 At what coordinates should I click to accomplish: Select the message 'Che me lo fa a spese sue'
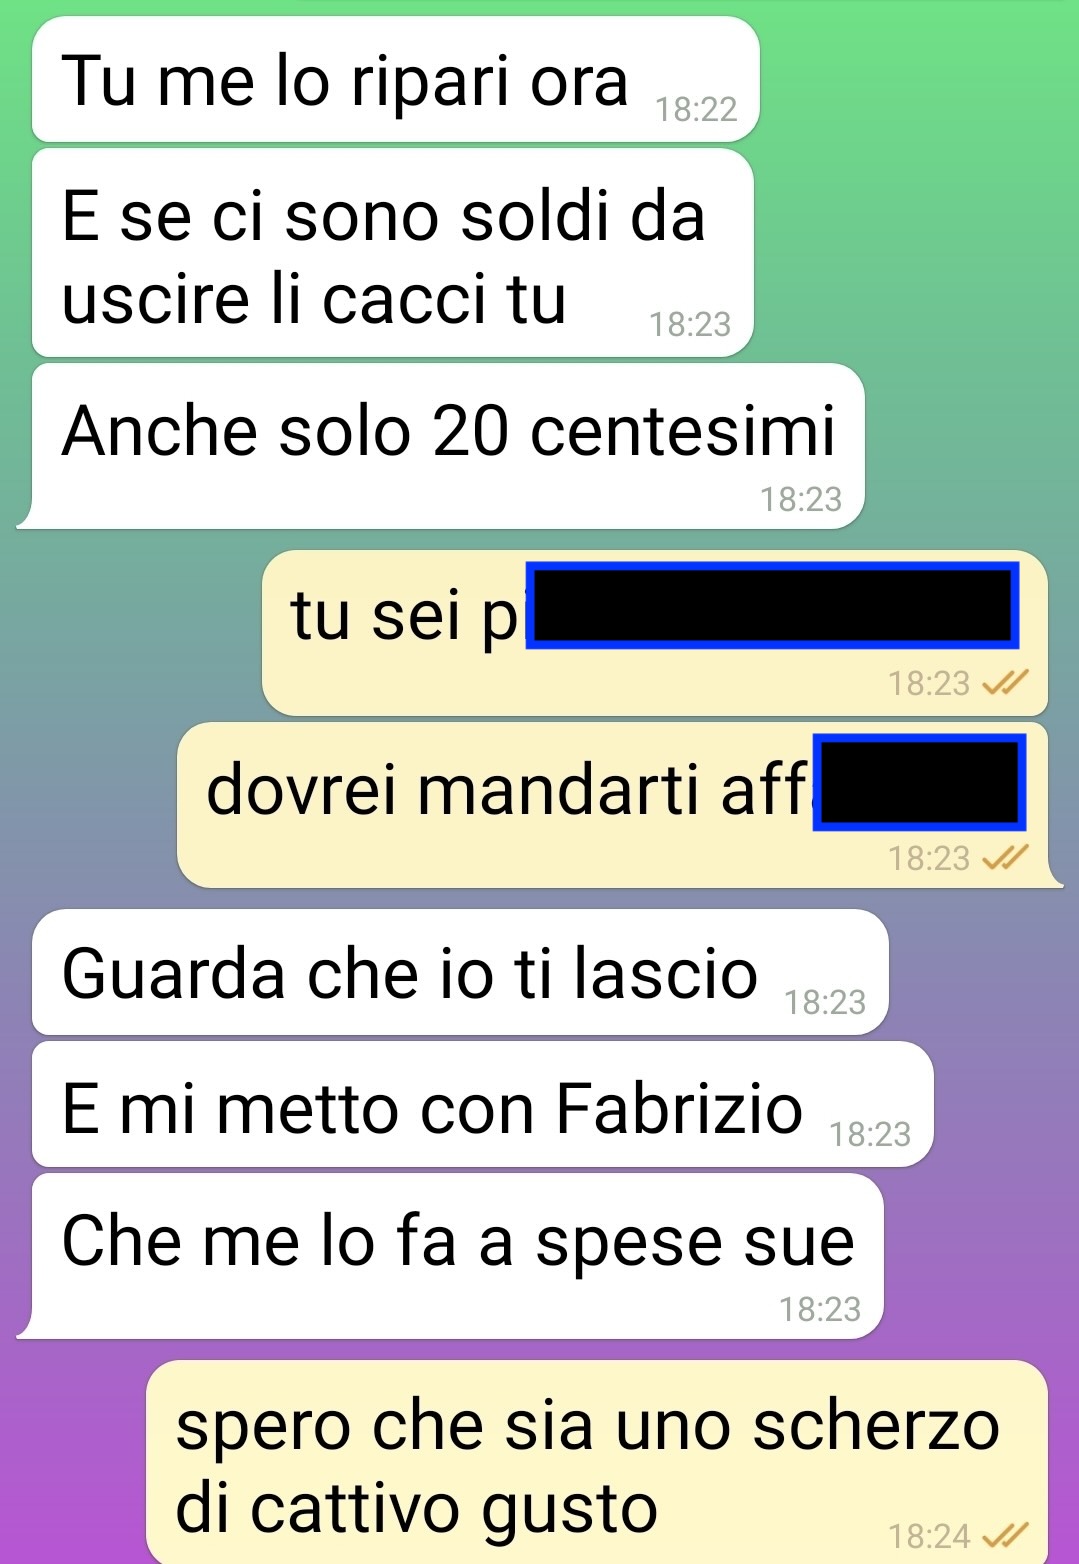pos(450,1256)
